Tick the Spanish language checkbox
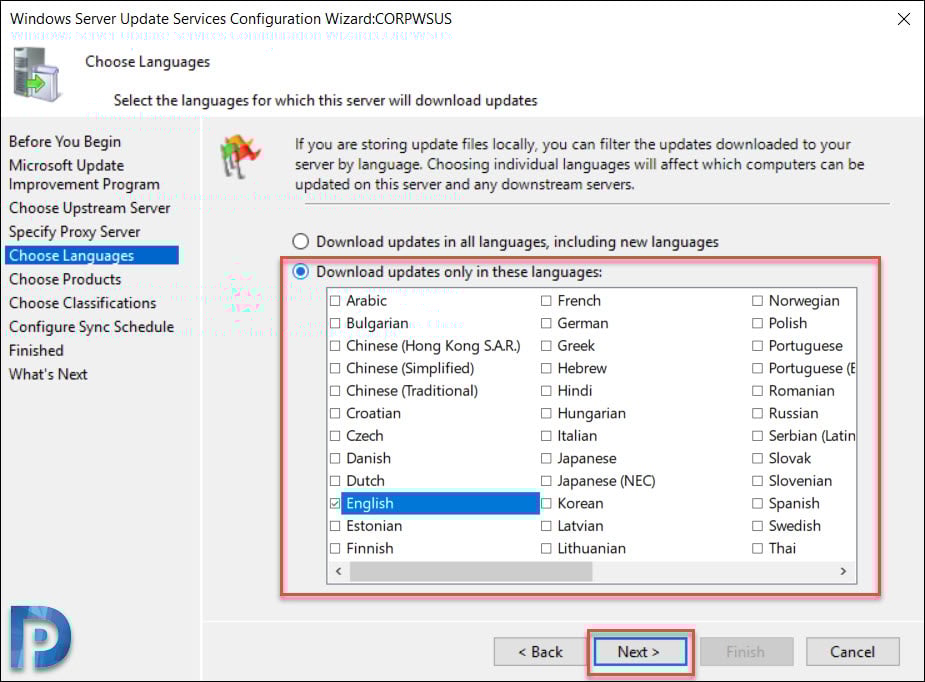The height and width of the screenshot is (682, 925). [757, 503]
